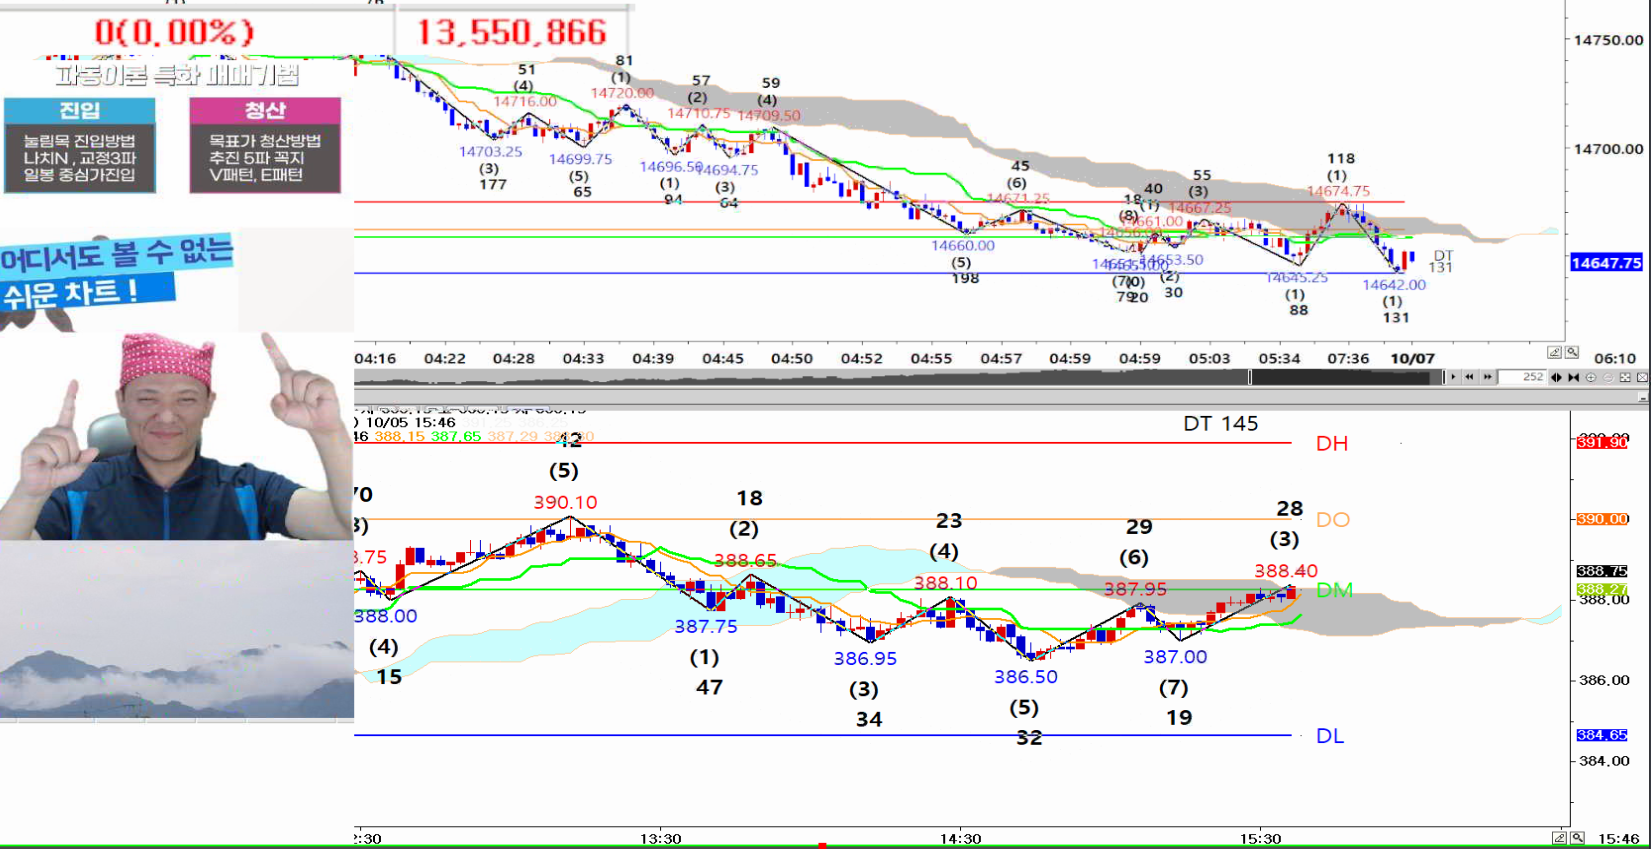1651x849 pixels.
Task: Zoom in with the circled plus icon
Action: pyautogui.click(x=1591, y=377)
